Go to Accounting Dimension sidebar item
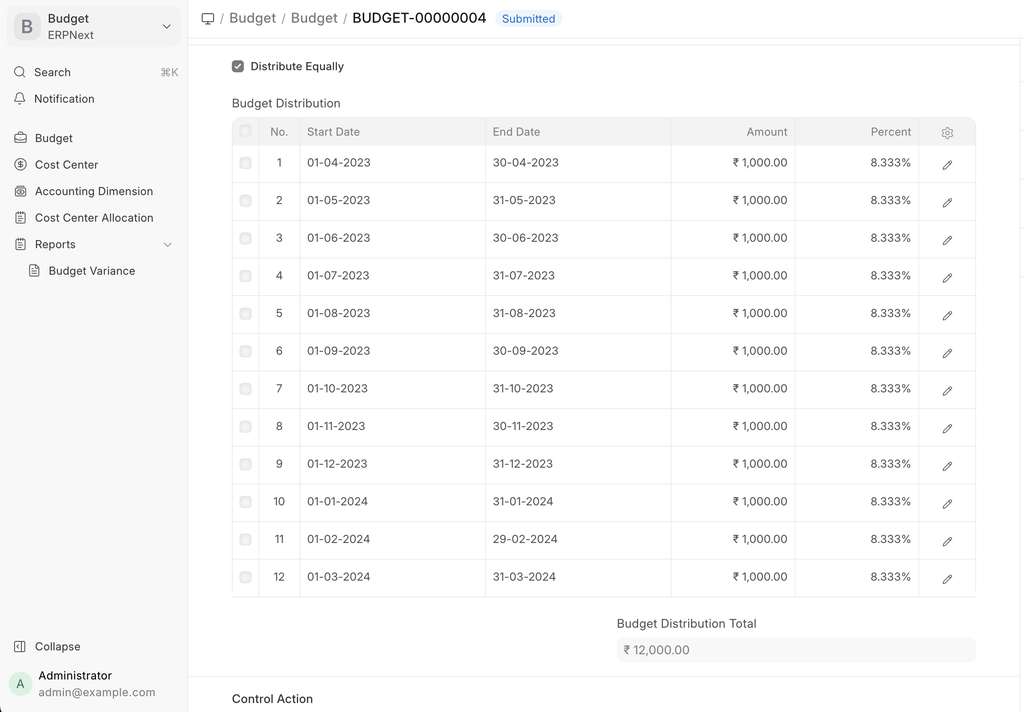 [93, 191]
